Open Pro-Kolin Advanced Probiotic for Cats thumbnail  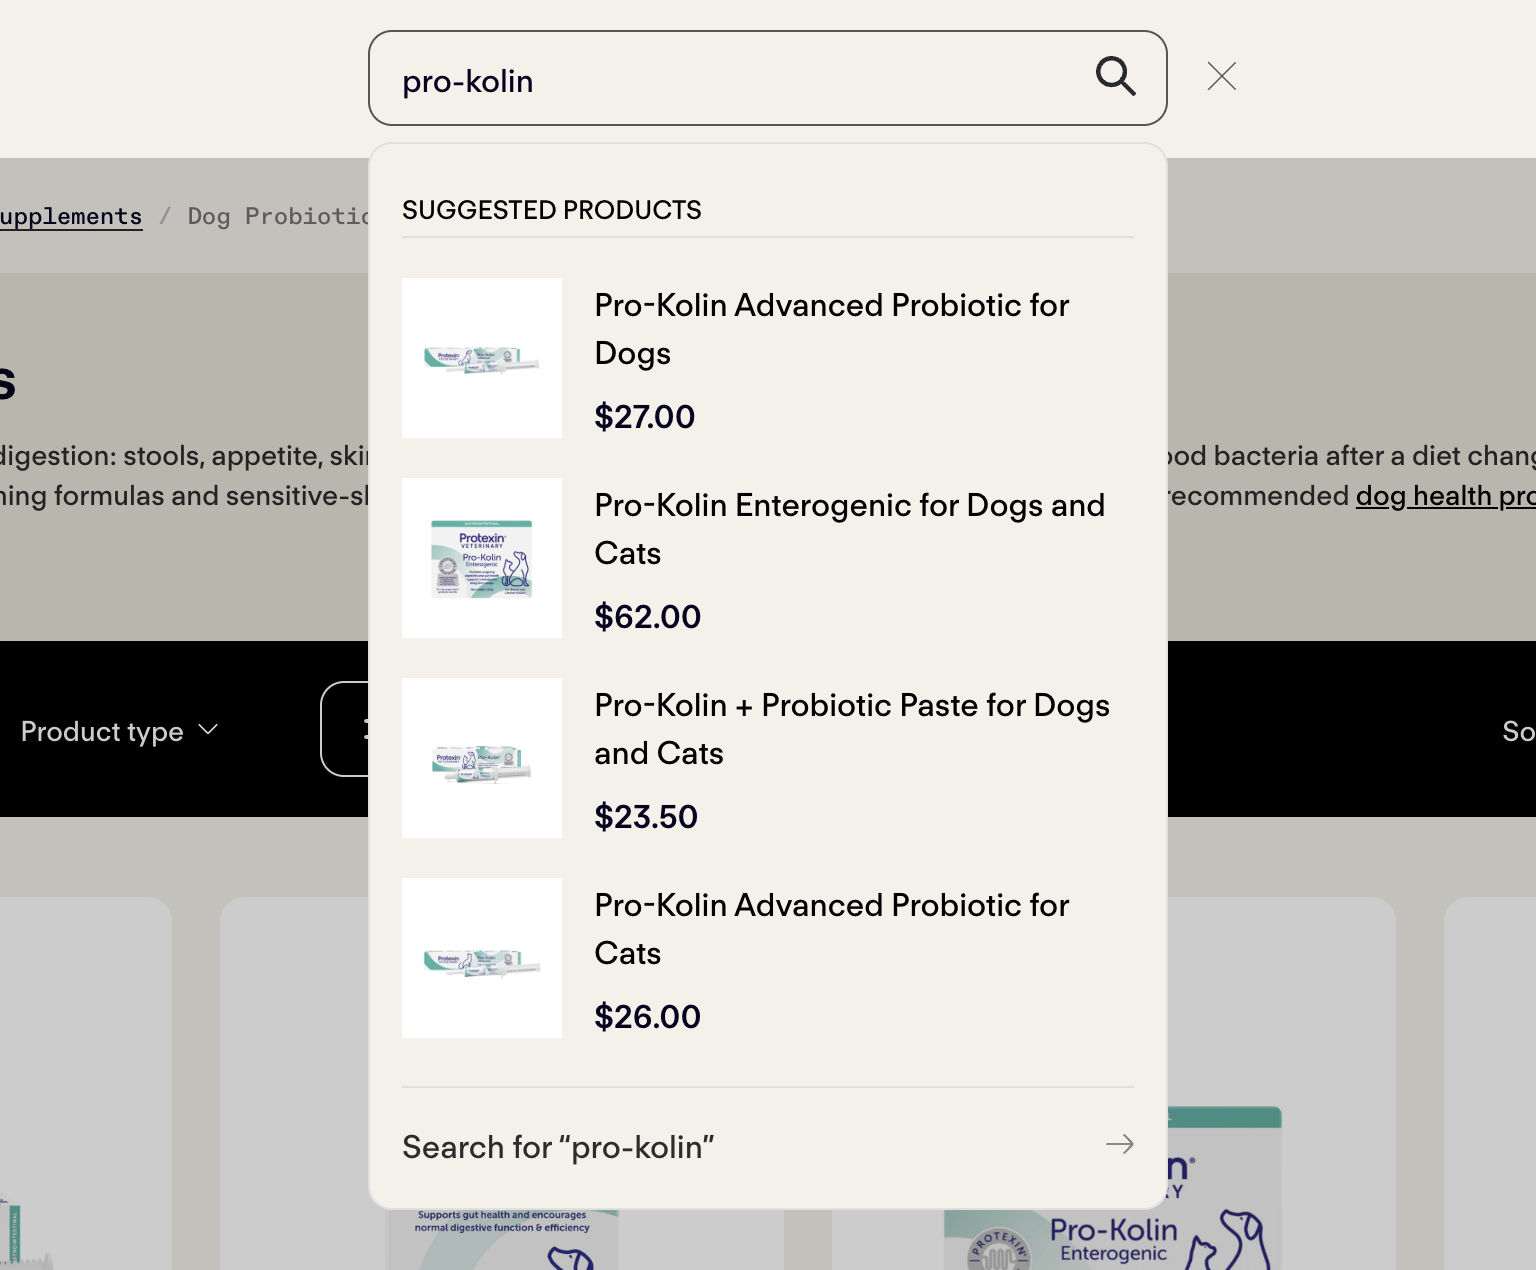click(482, 958)
